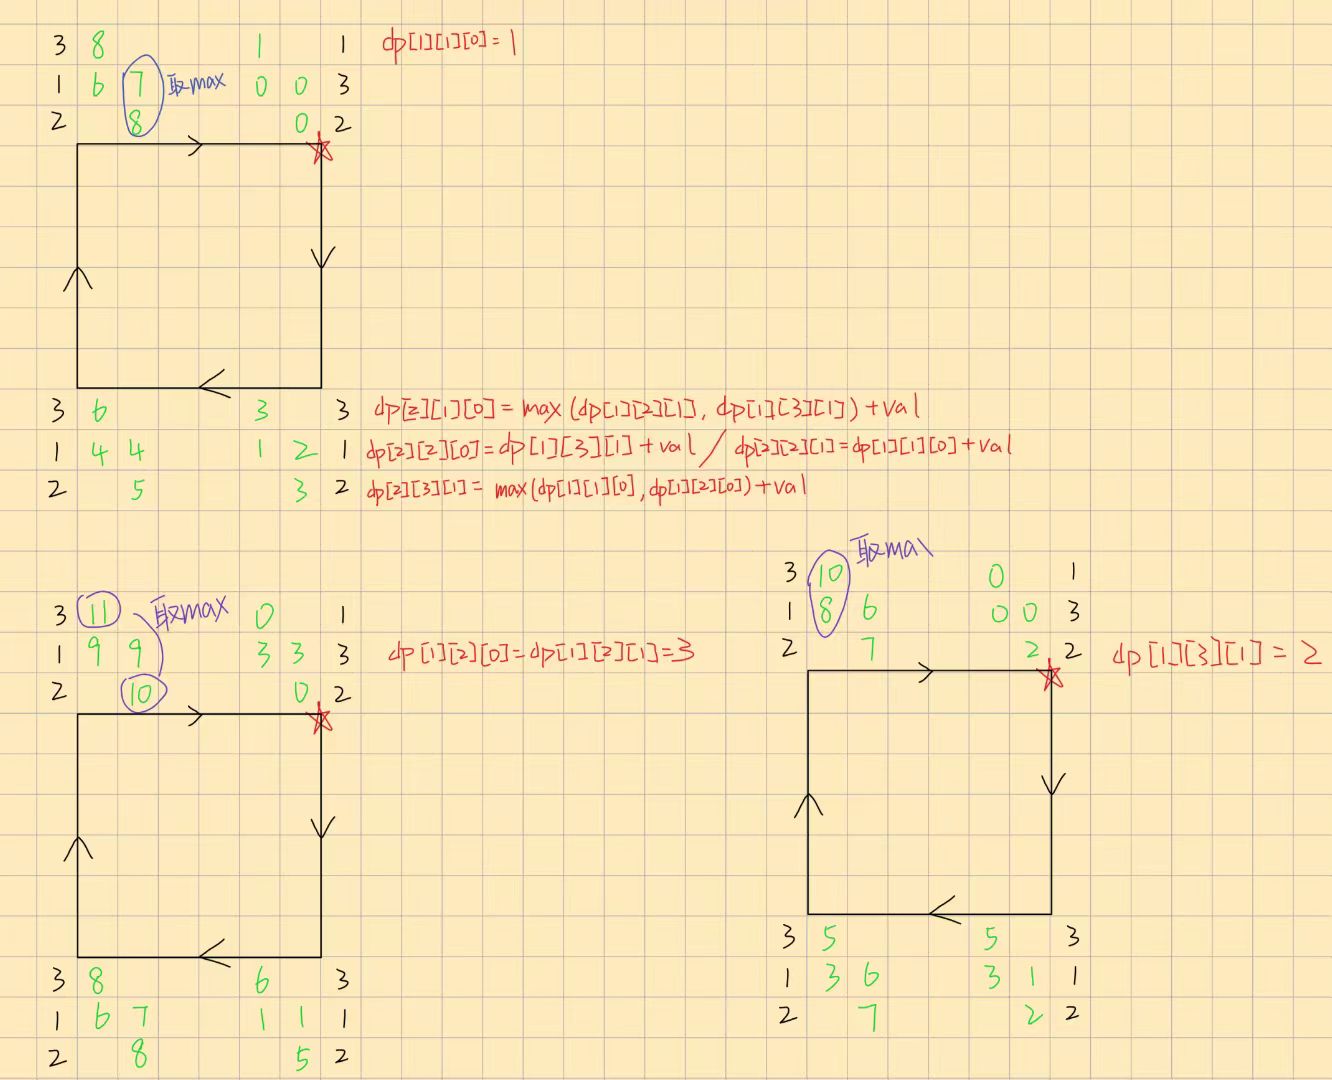Click the red formula dp[1][1][0] = 1
Screen dimensions: 1332x1080
coord(449,43)
